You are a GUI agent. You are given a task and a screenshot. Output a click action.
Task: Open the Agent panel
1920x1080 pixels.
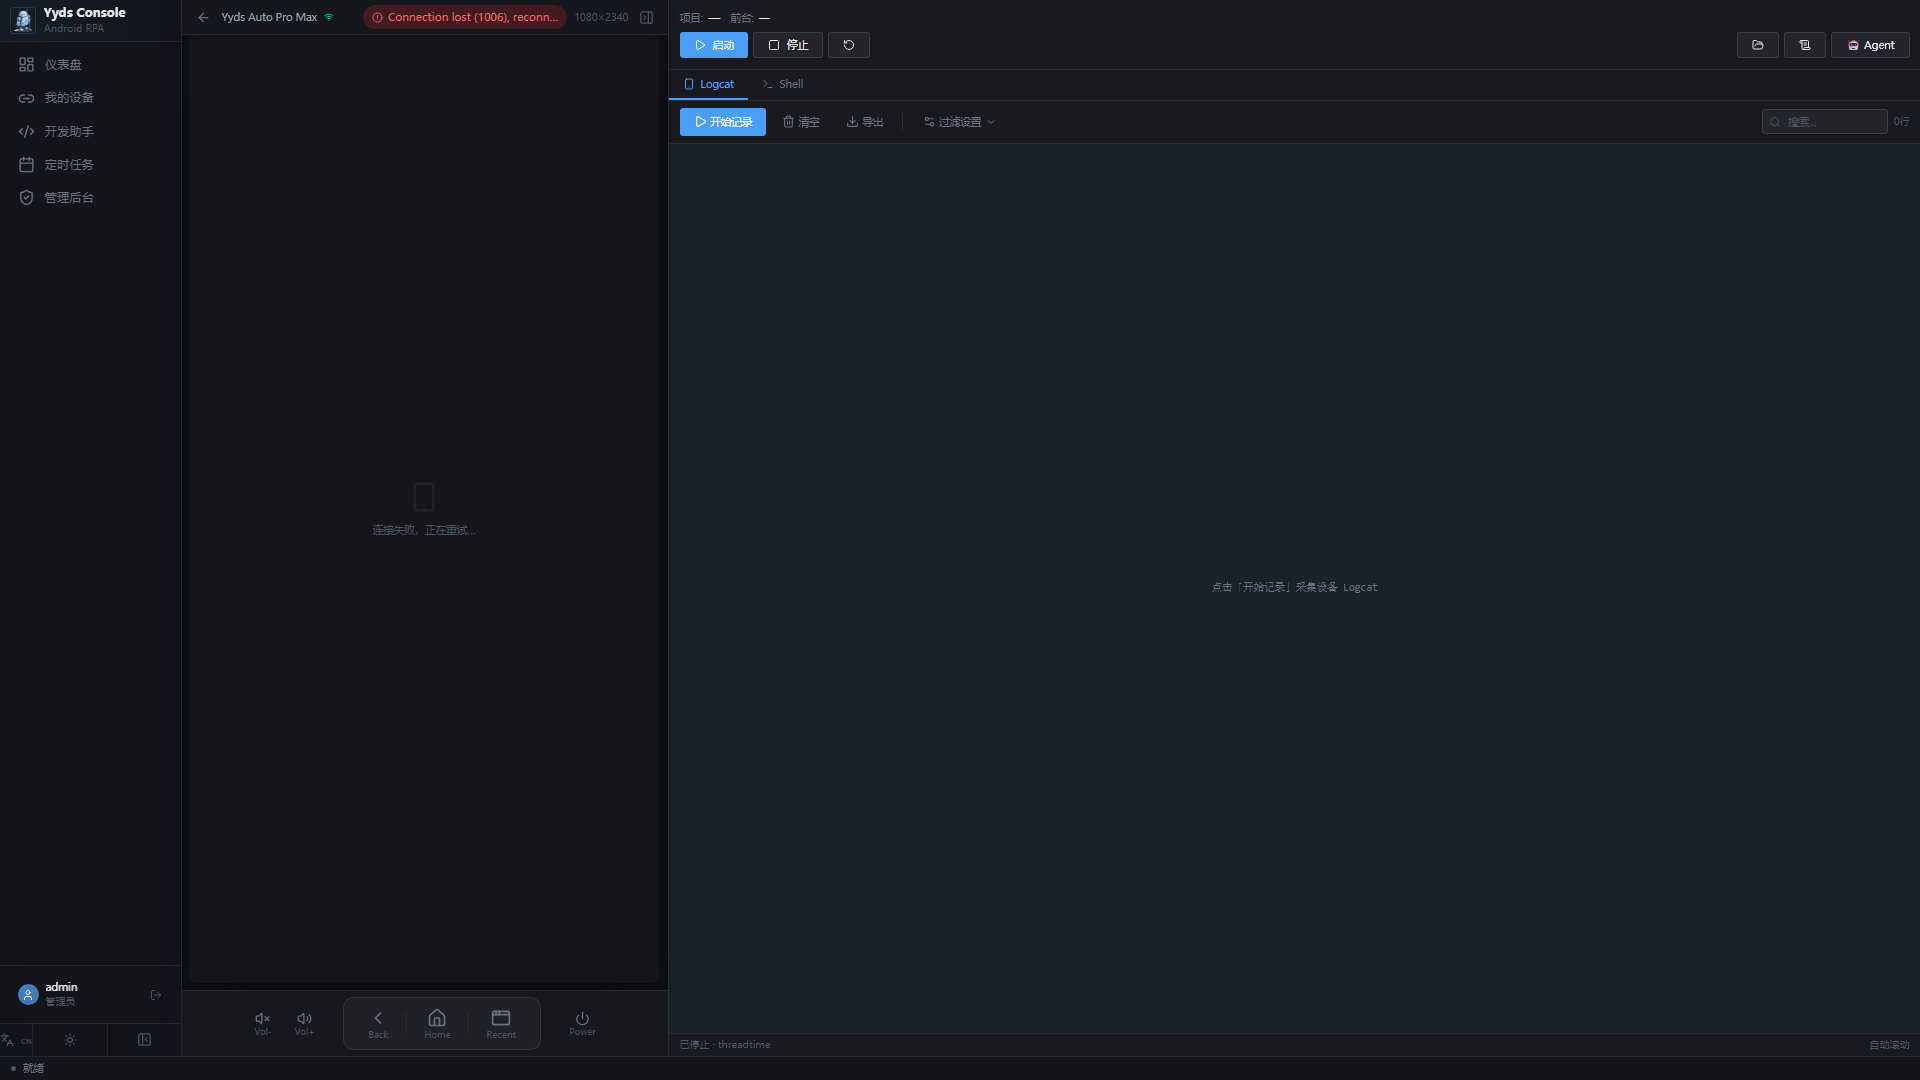[x=1870, y=45]
